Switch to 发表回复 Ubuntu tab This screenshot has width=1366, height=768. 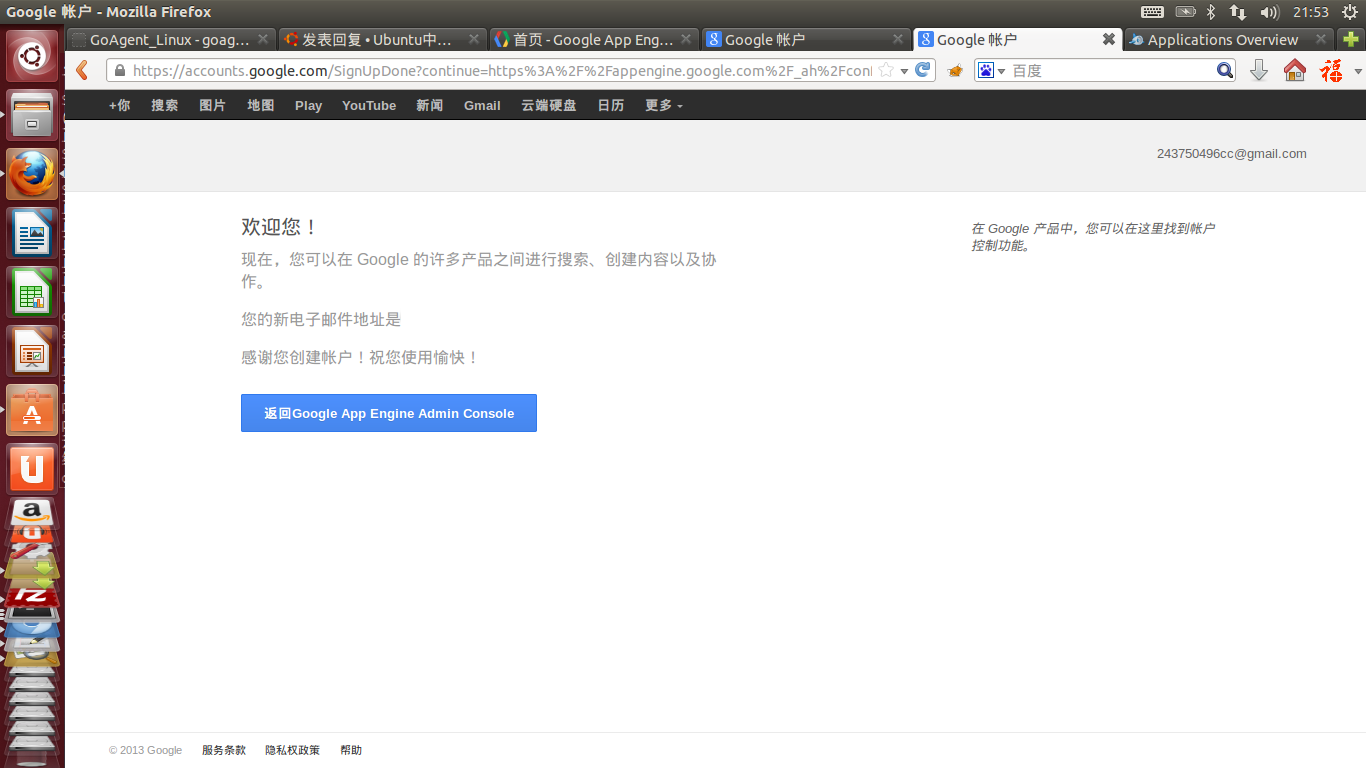(x=382, y=39)
